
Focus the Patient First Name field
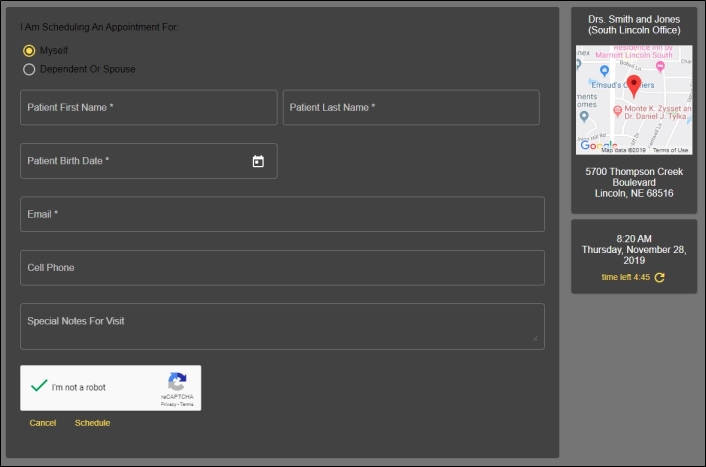coord(148,107)
